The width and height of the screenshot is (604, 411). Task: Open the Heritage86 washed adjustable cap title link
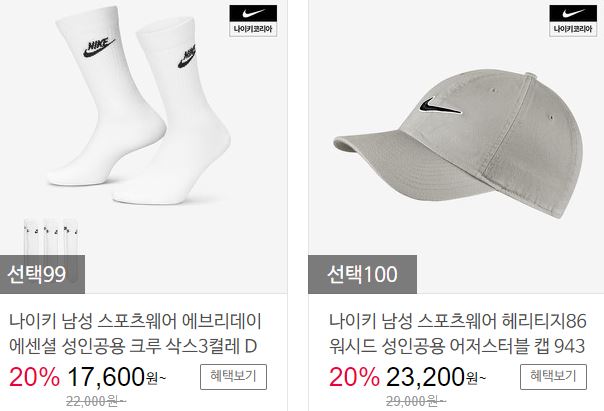[x=457, y=333]
